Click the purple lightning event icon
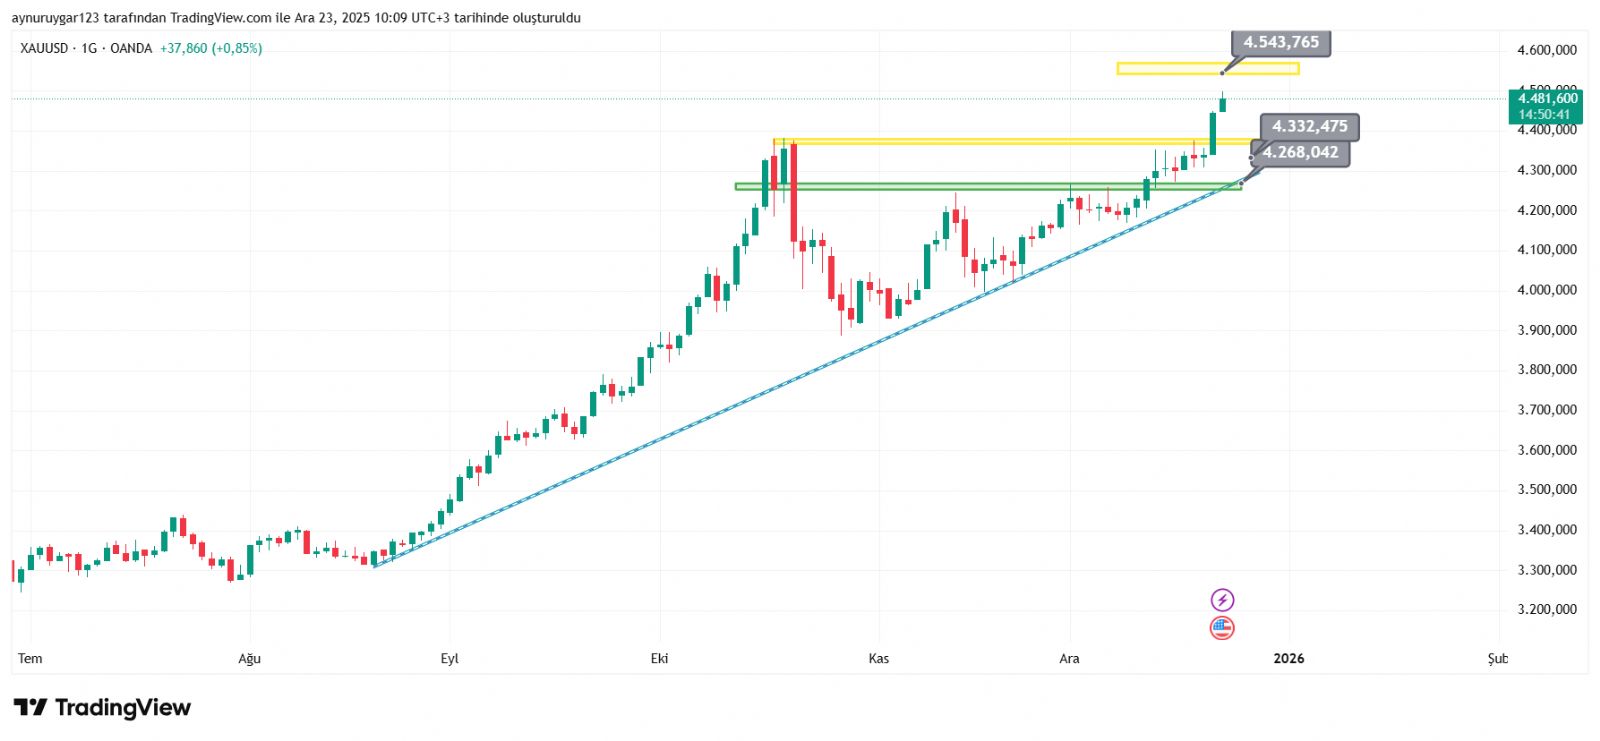Viewport: 1600px width, 741px height. [1222, 600]
